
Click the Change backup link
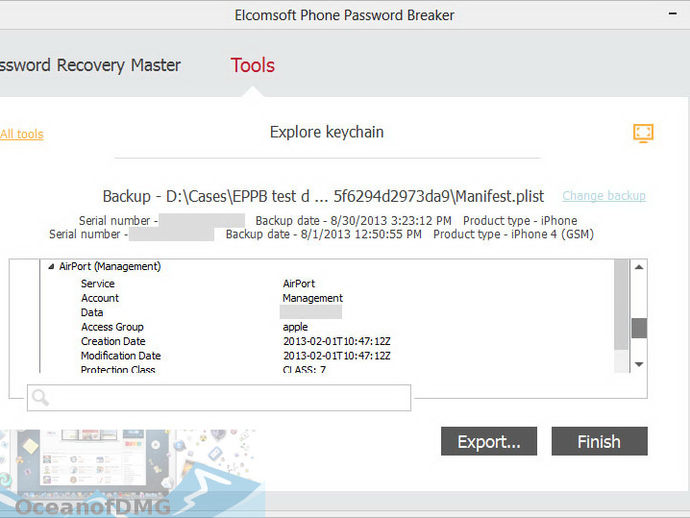pyautogui.click(x=604, y=195)
